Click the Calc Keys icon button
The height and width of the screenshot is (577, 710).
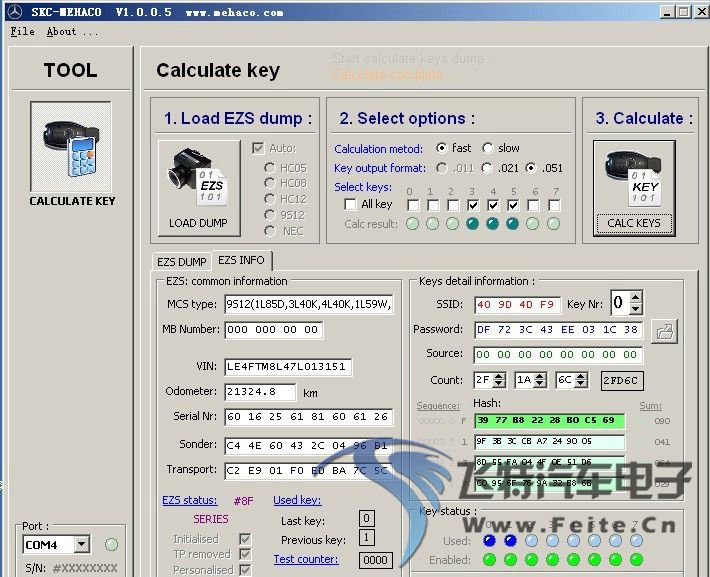pos(634,188)
